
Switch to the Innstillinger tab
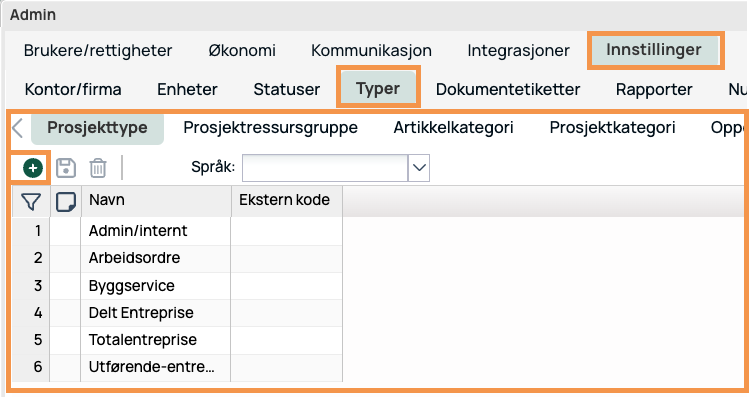point(654,50)
